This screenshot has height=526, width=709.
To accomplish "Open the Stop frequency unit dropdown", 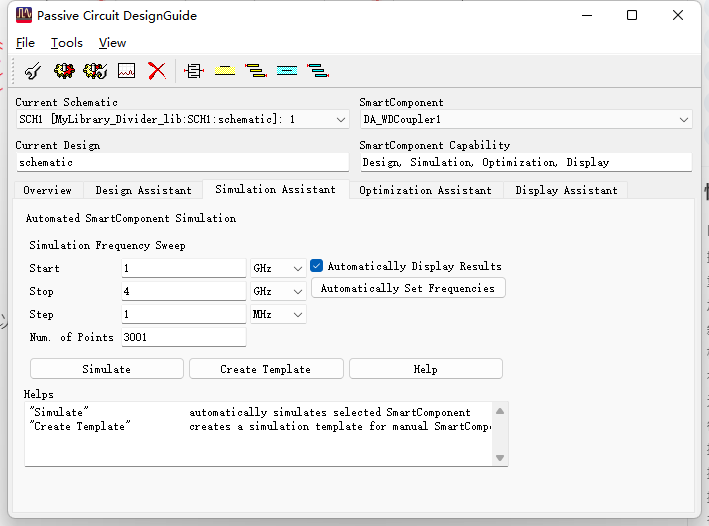I will pyautogui.click(x=278, y=291).
